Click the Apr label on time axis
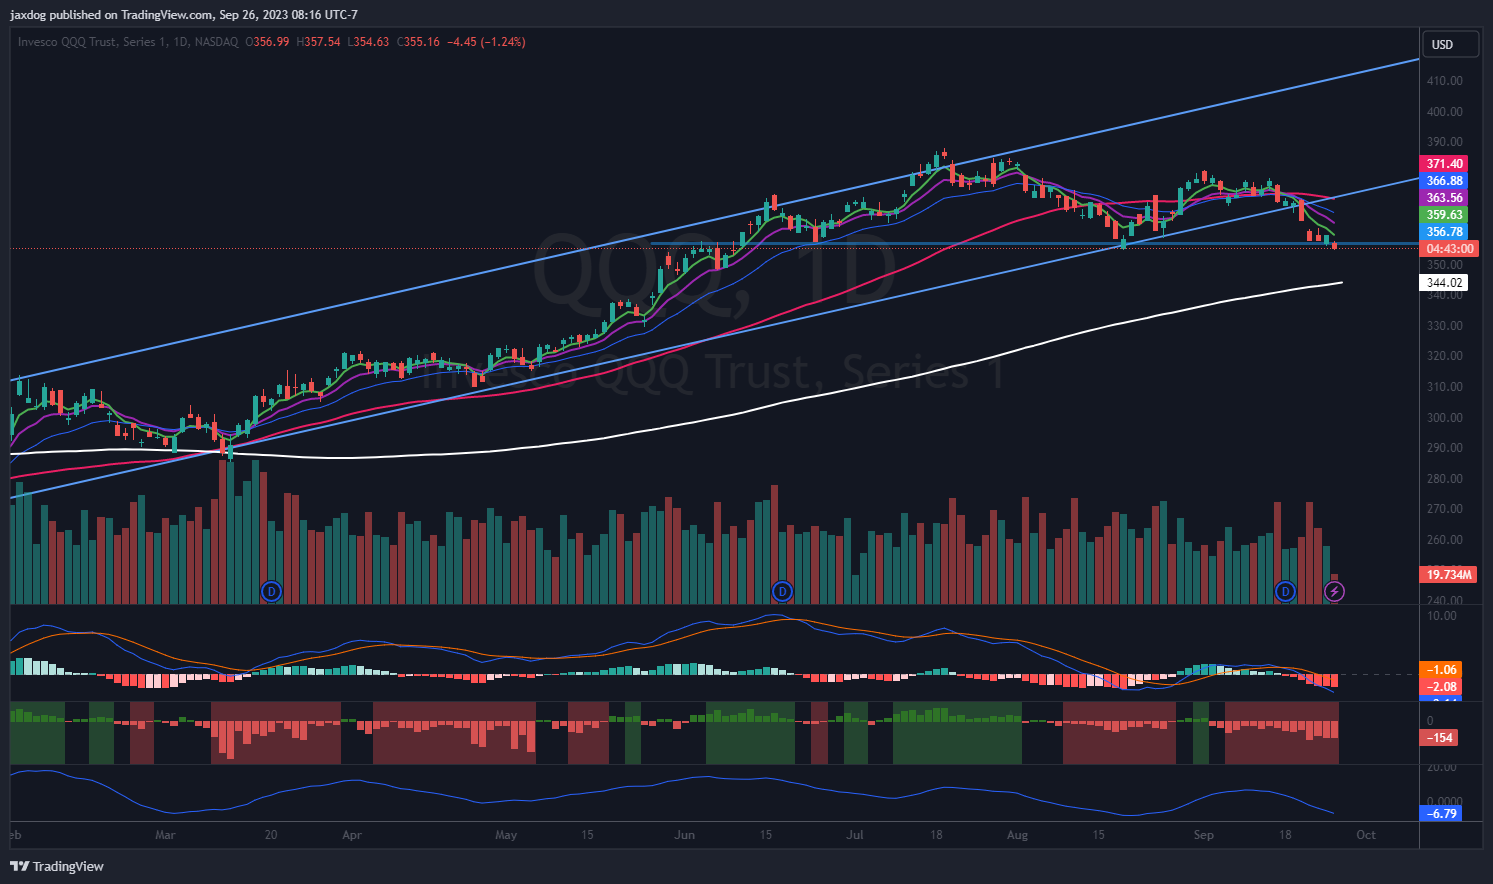The height and width of the screenshot is (884, 1493). point(351,834)
